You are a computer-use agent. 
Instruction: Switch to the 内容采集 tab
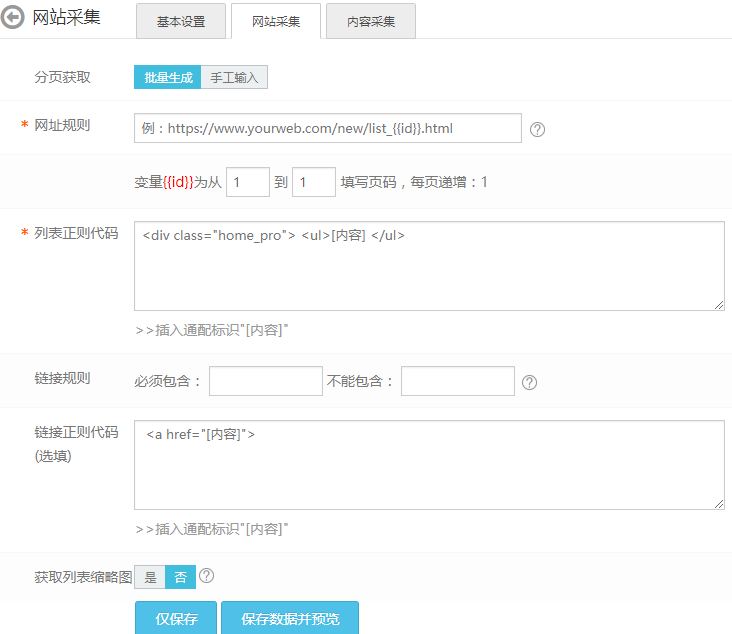point(370,21)
